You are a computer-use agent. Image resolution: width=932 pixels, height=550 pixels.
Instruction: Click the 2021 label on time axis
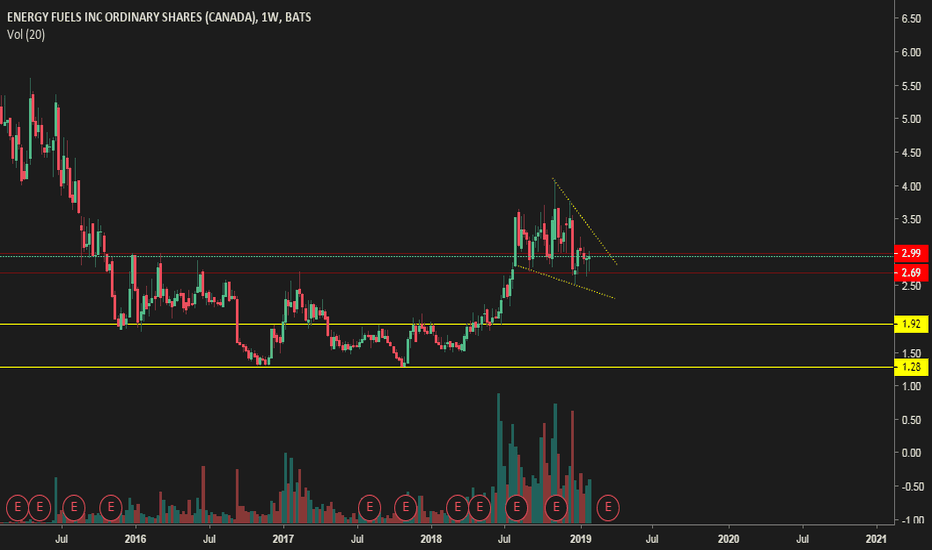pyautogui.click(x=876, y=539)
